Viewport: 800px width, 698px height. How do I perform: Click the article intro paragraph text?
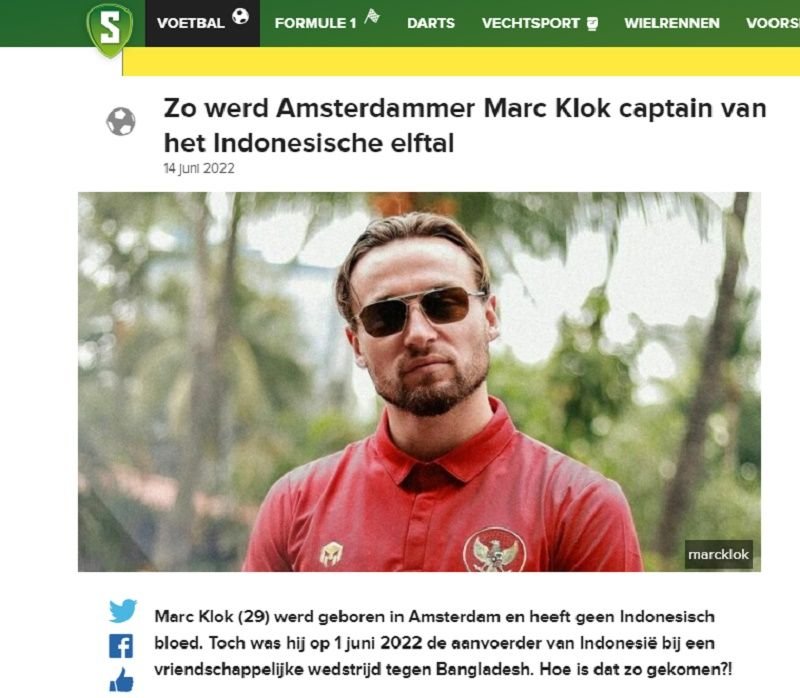point(443,643)
